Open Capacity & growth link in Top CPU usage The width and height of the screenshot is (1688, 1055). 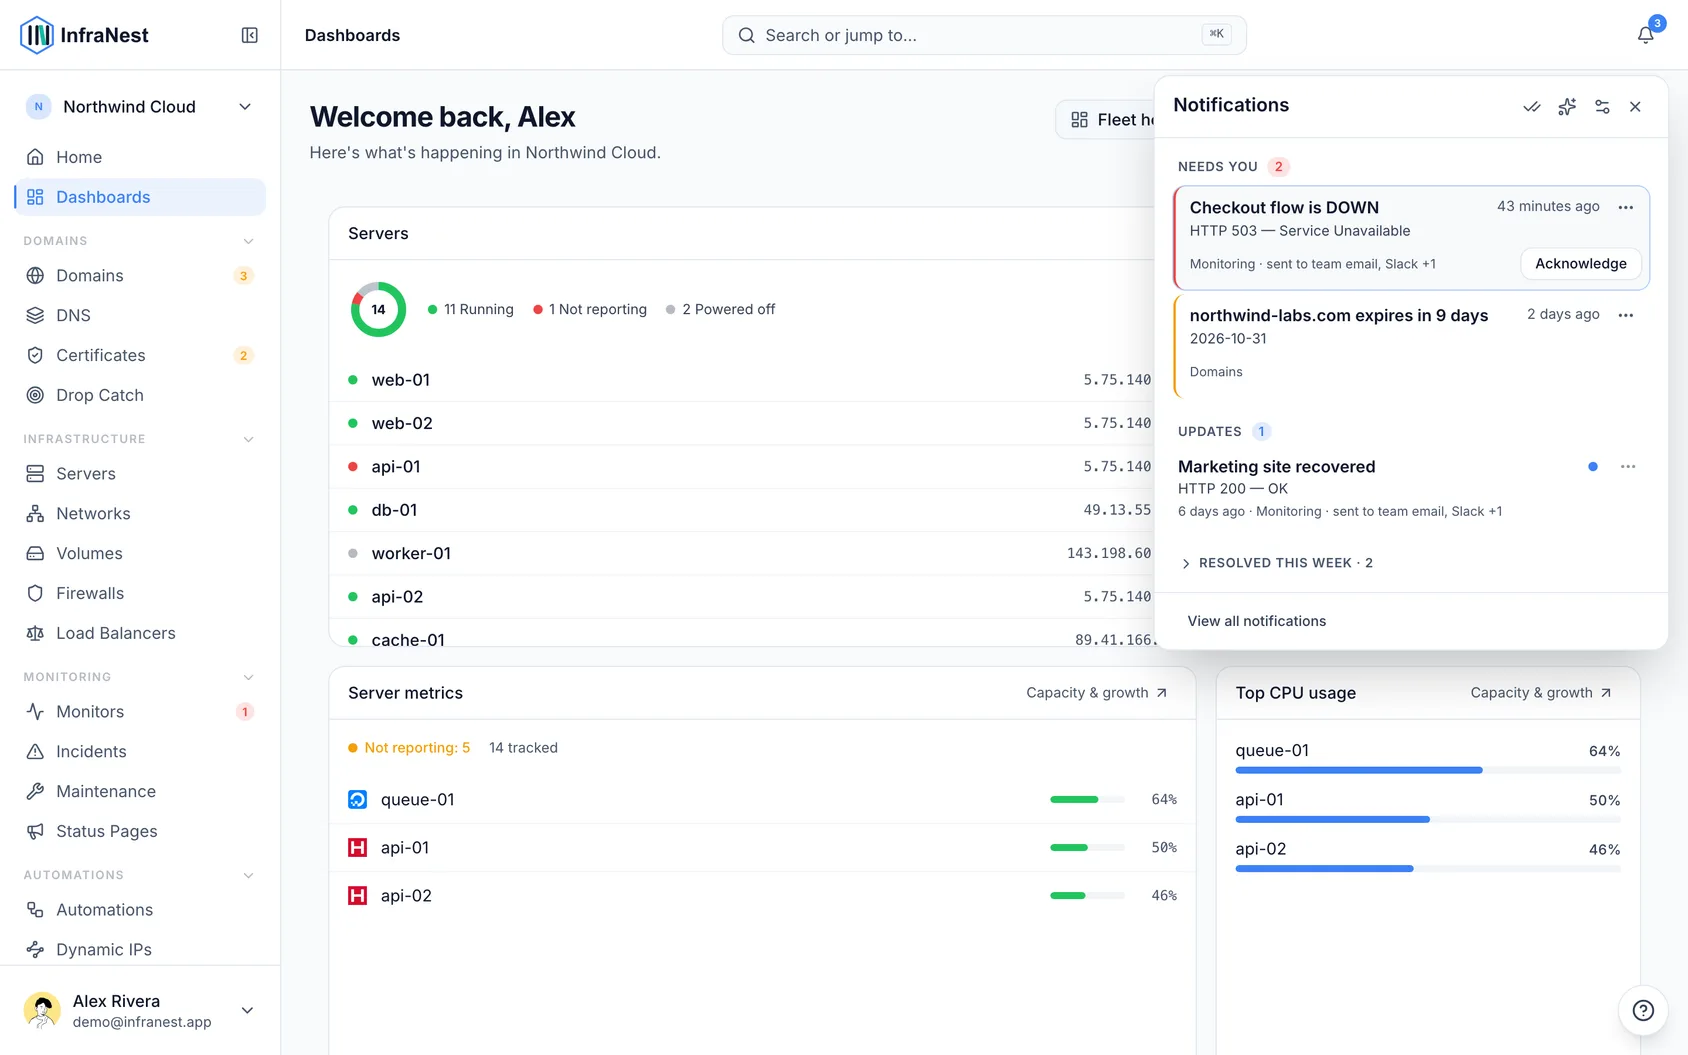pos(1541,693)
